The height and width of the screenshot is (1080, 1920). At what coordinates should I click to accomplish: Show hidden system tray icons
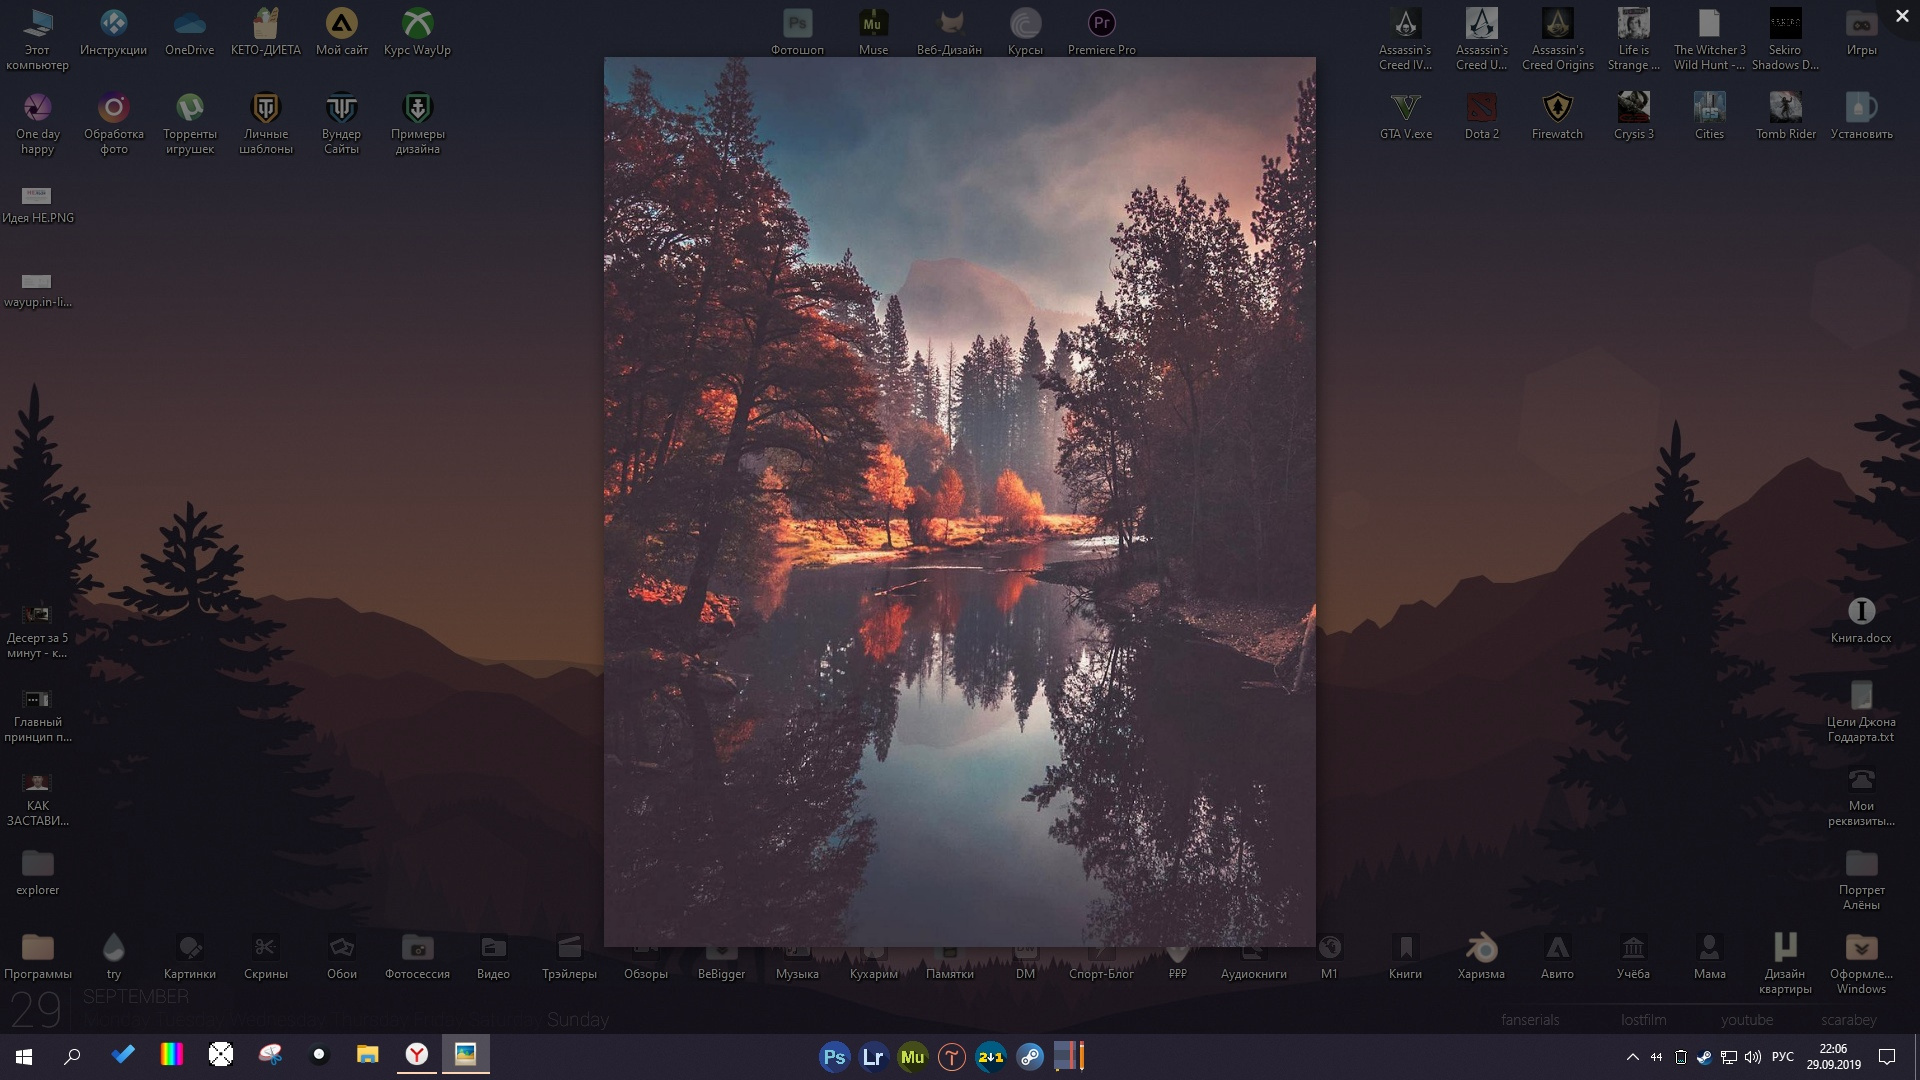pyautogui.click(x=1632, y=1057)
